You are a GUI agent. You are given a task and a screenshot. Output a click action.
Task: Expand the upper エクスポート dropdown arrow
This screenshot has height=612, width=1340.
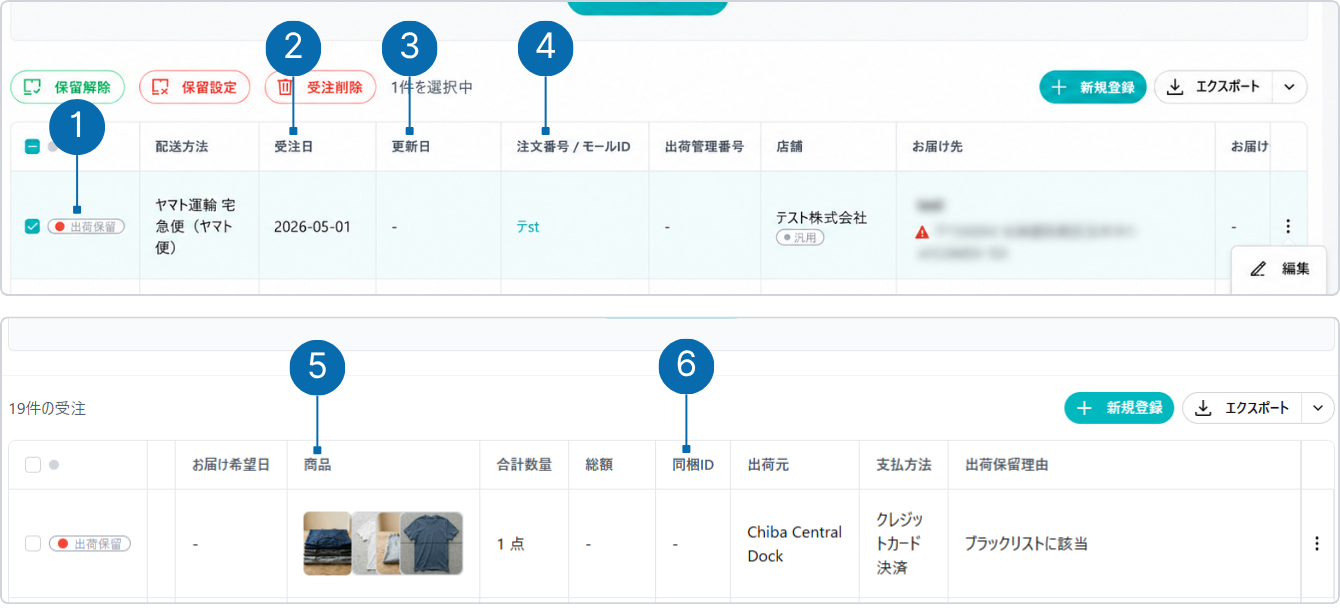[x=1289, y=87]
